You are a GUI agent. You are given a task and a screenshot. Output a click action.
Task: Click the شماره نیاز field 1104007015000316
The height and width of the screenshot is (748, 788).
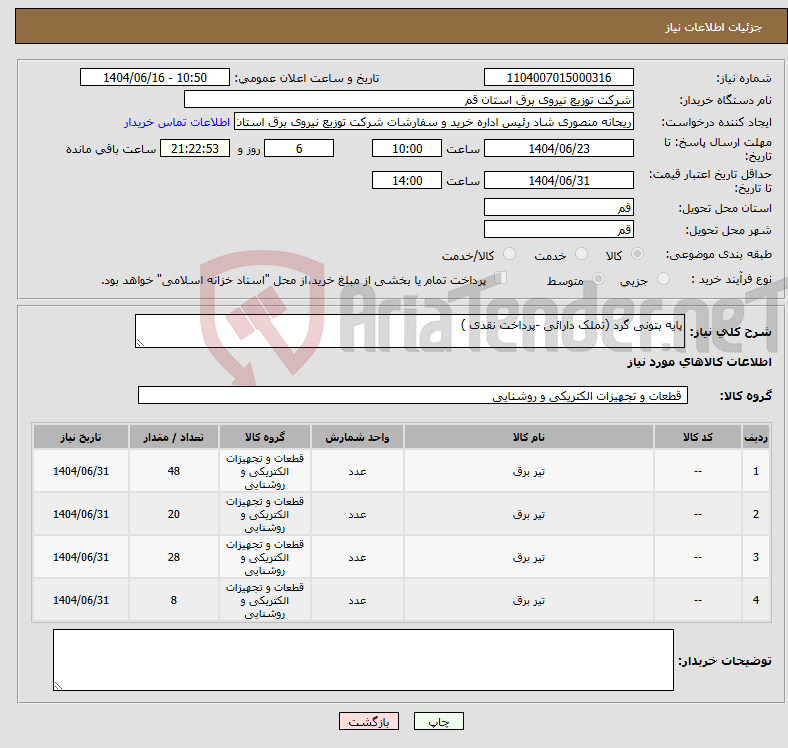pyautogui.click(x=558, y=77)
